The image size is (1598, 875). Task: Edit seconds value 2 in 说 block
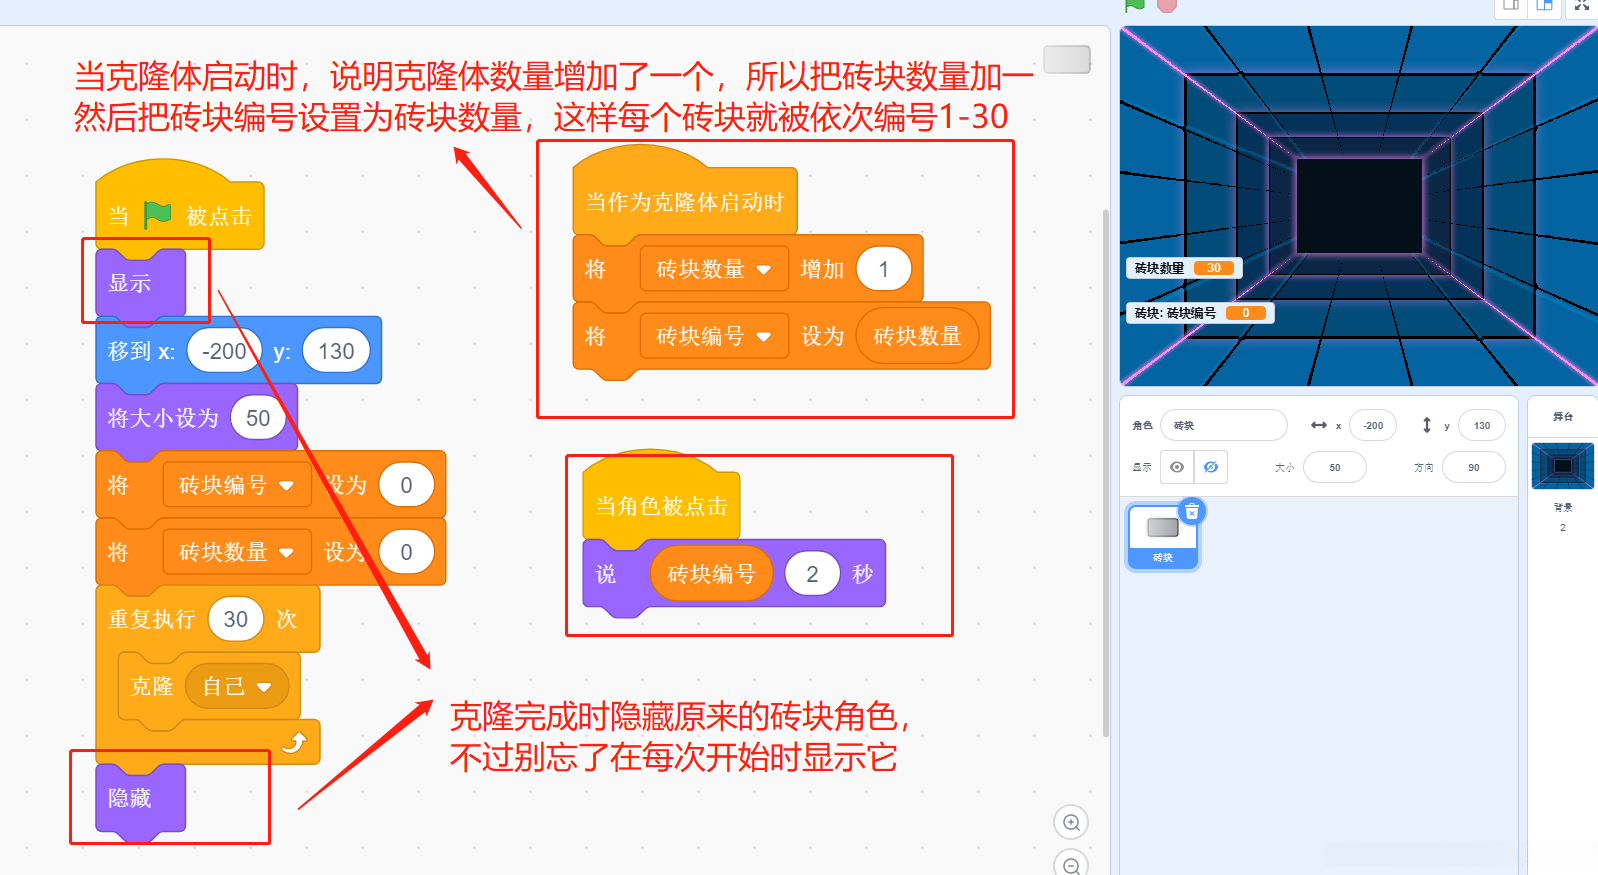812,574
